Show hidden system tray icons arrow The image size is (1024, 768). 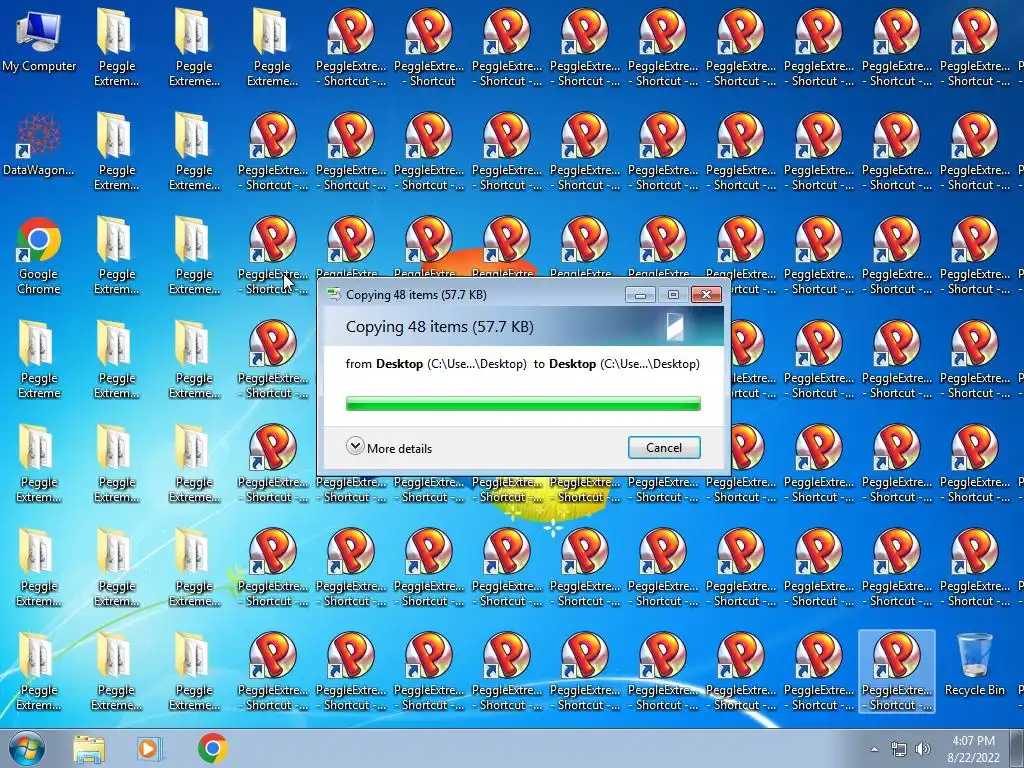click(x=874, y=749)
